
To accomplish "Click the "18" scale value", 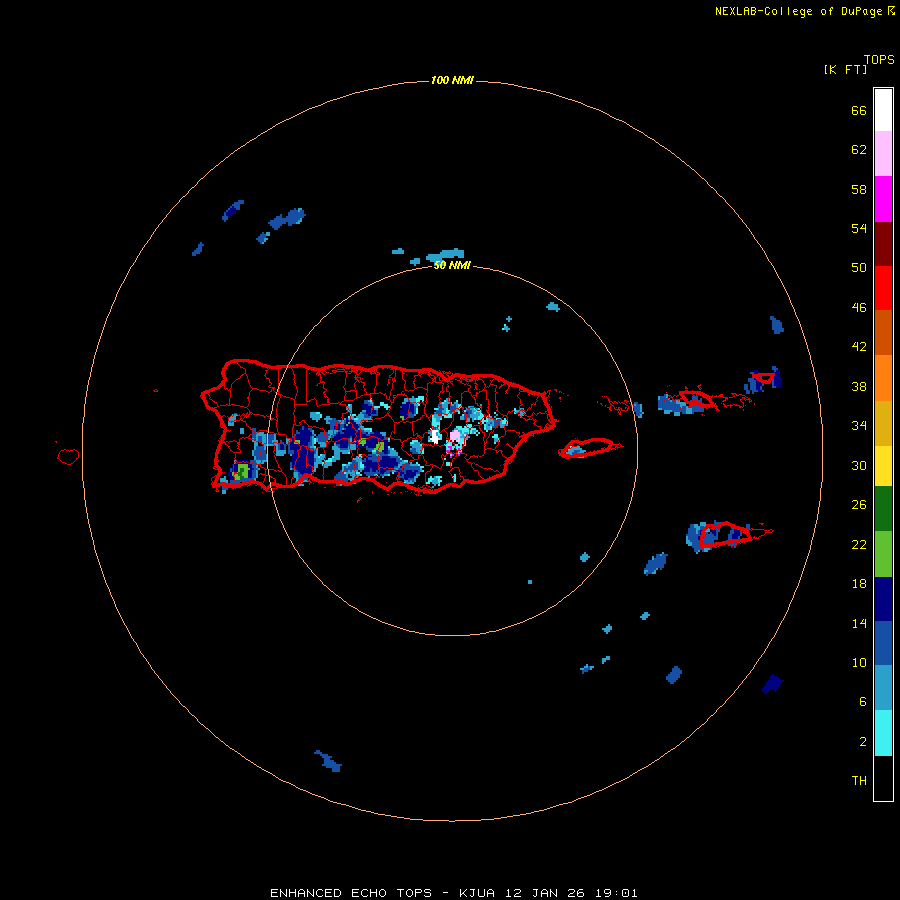I will click(859, 584).
